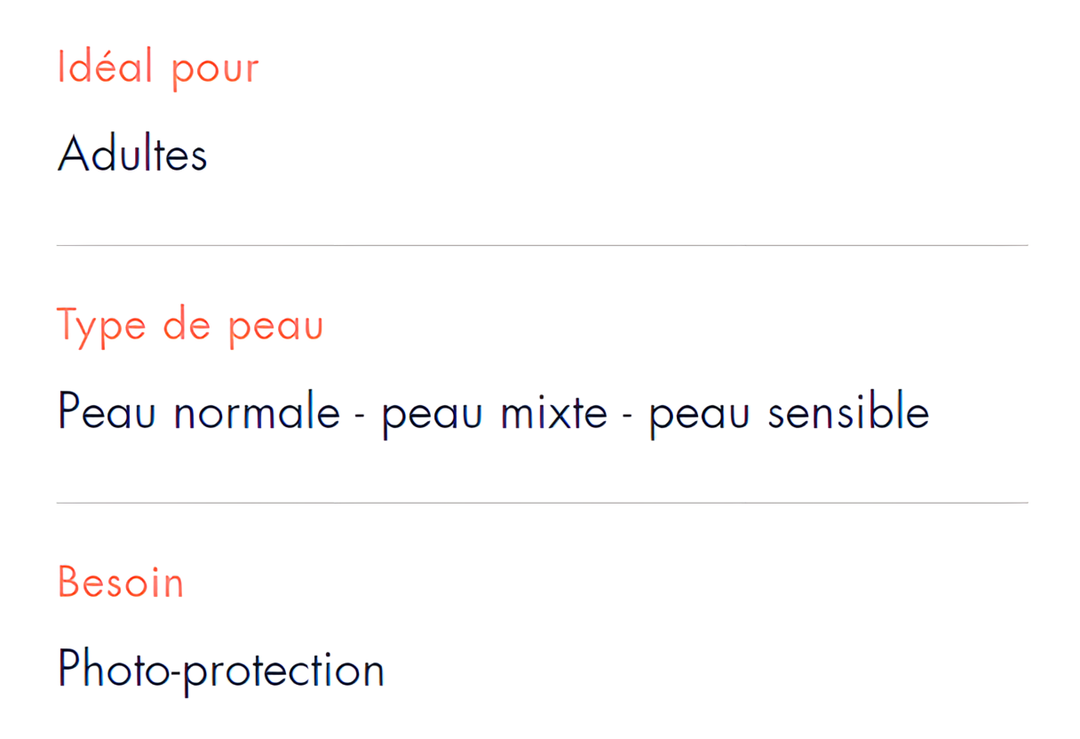This screenshot has width=1080, height=739.
Task: Click the word 'de' in the orange heading
Action: coord(187,324)
